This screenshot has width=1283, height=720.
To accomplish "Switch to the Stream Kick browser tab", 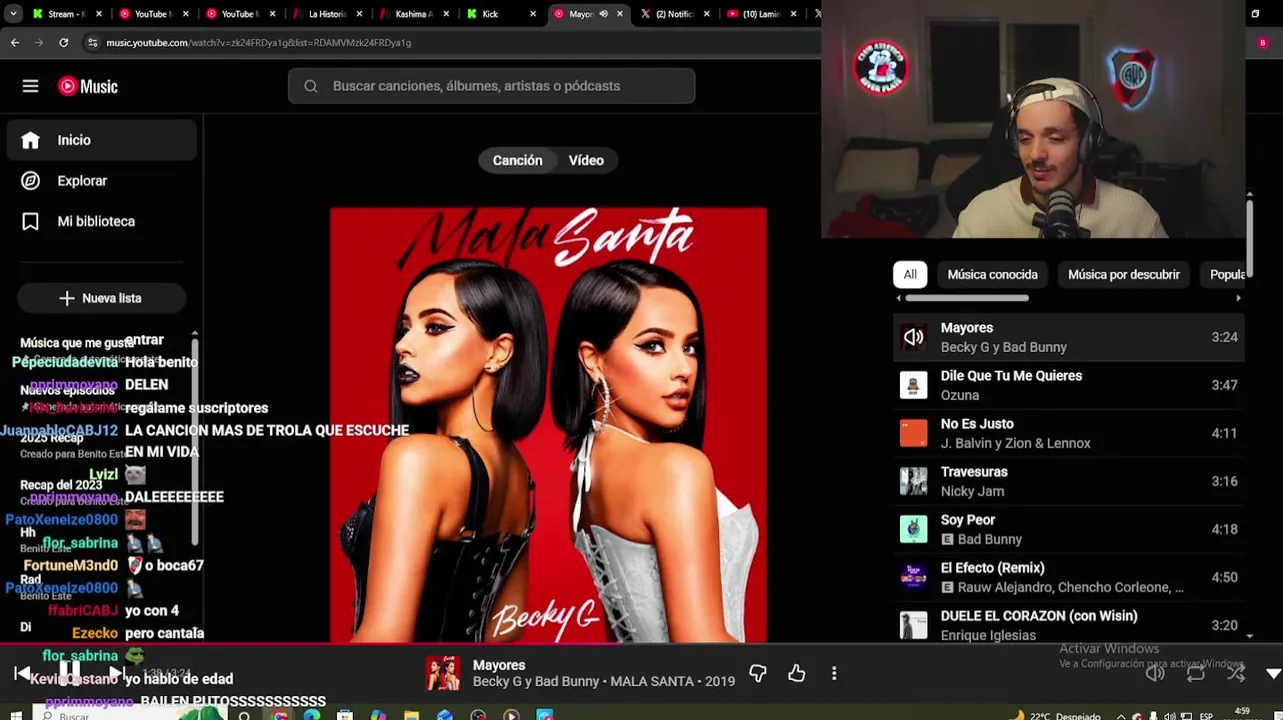I will [68, 14].
